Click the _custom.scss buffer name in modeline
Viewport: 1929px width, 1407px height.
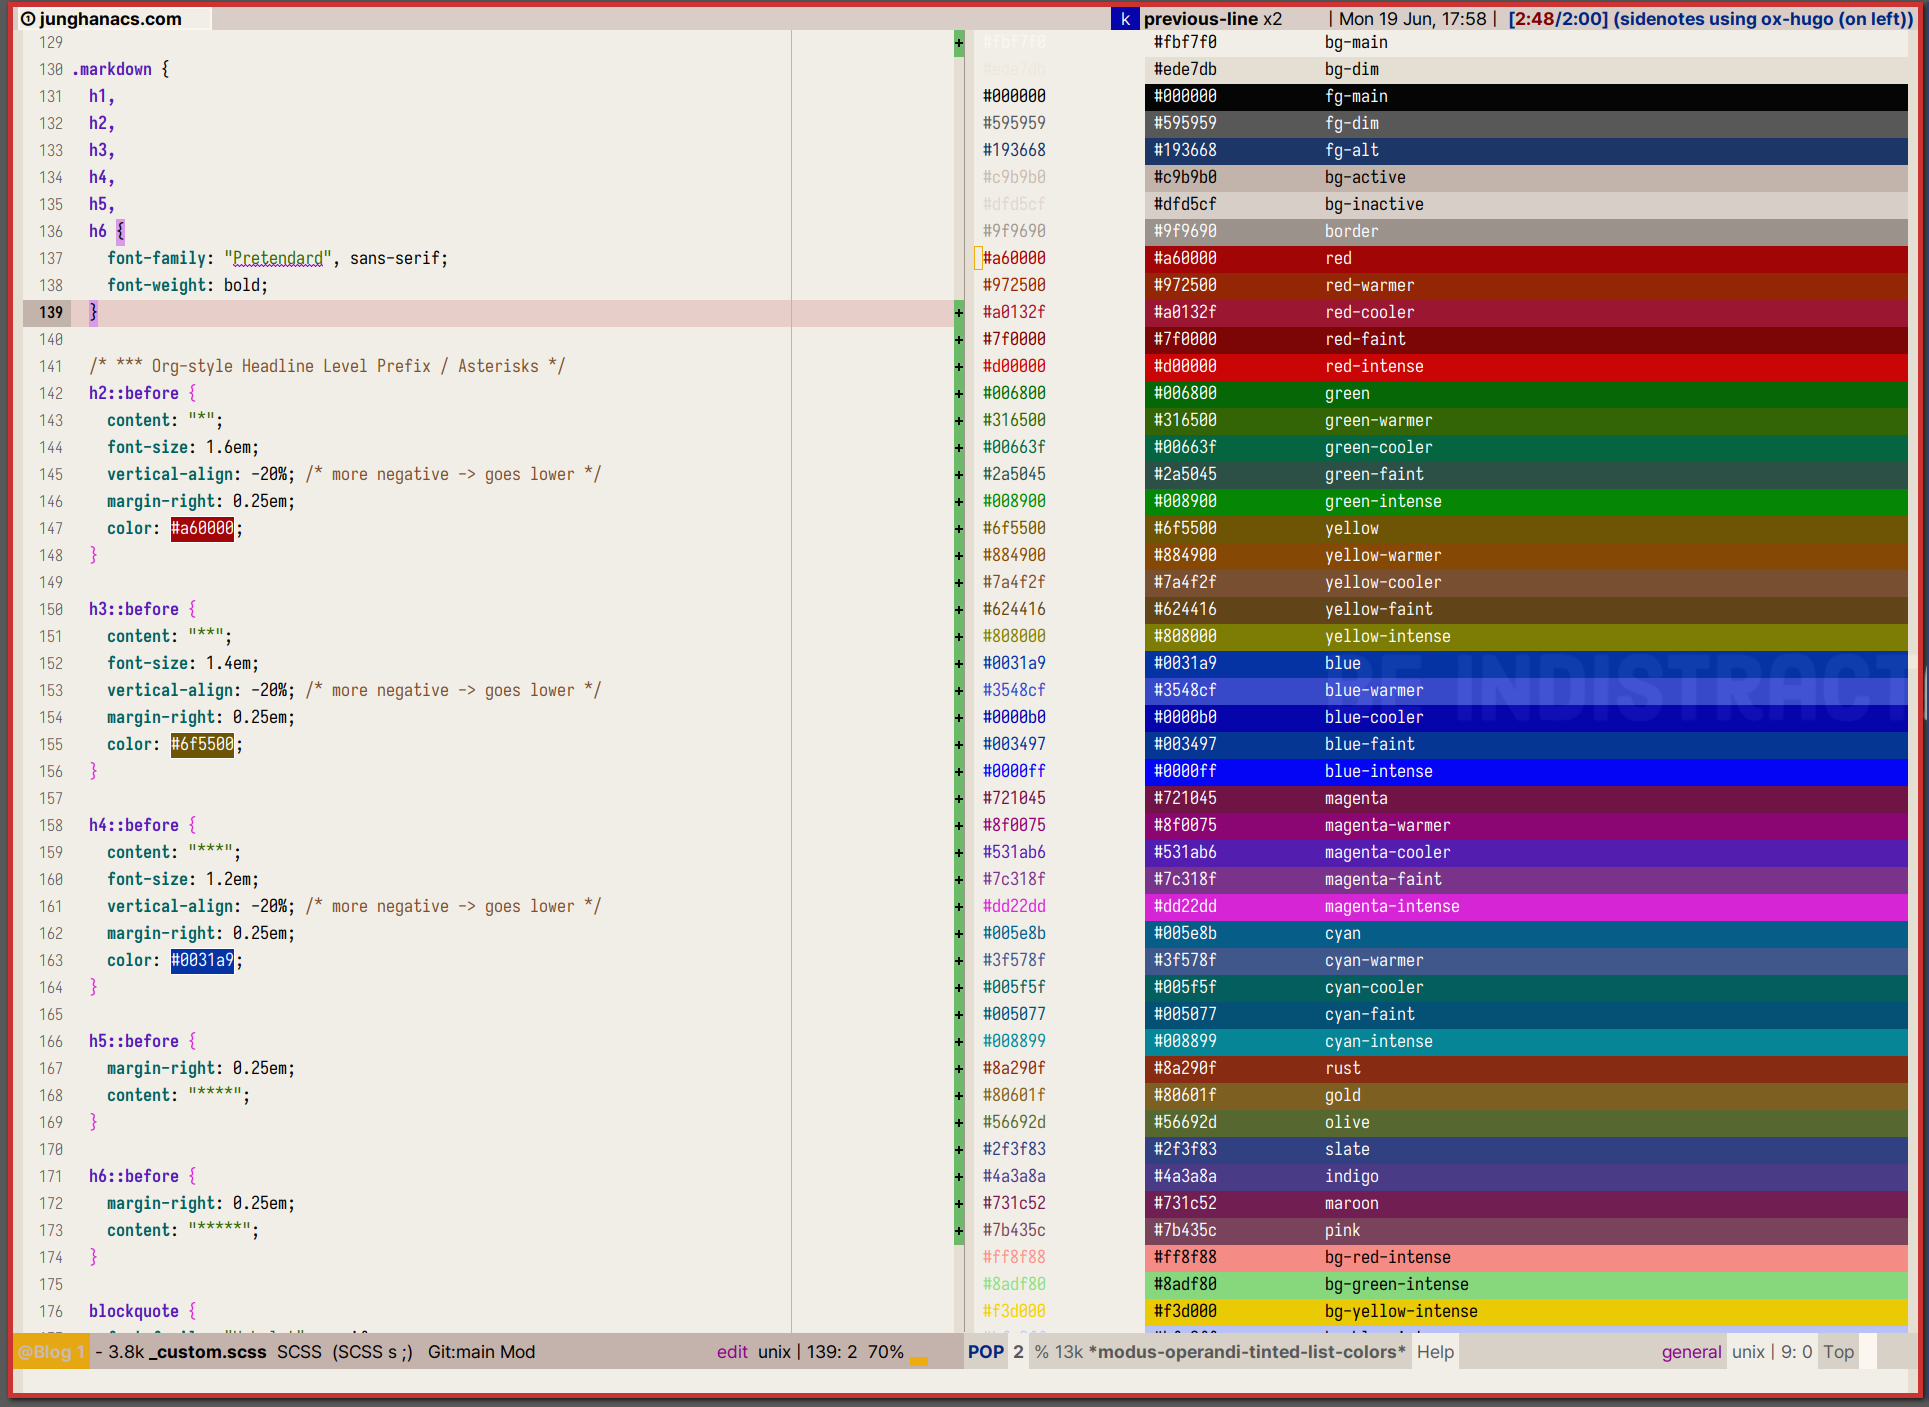pos(207,1352)
